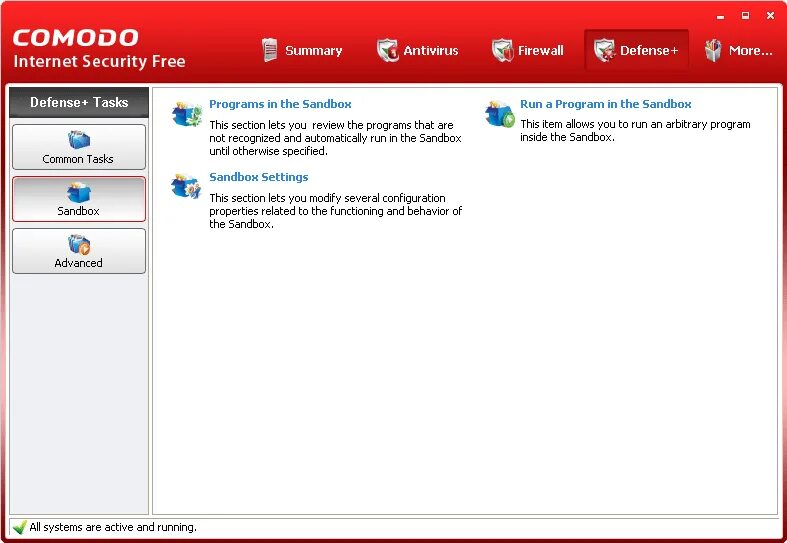The width and height of the screenshot is (787, 543).
Task: Click the Internet Security Free title text
Action: [99, 61]
